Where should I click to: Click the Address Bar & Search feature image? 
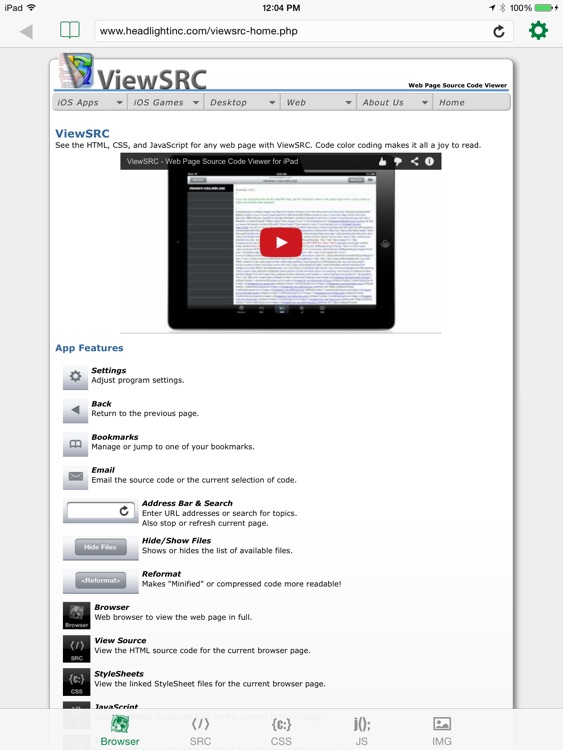(x=100, y=511)
